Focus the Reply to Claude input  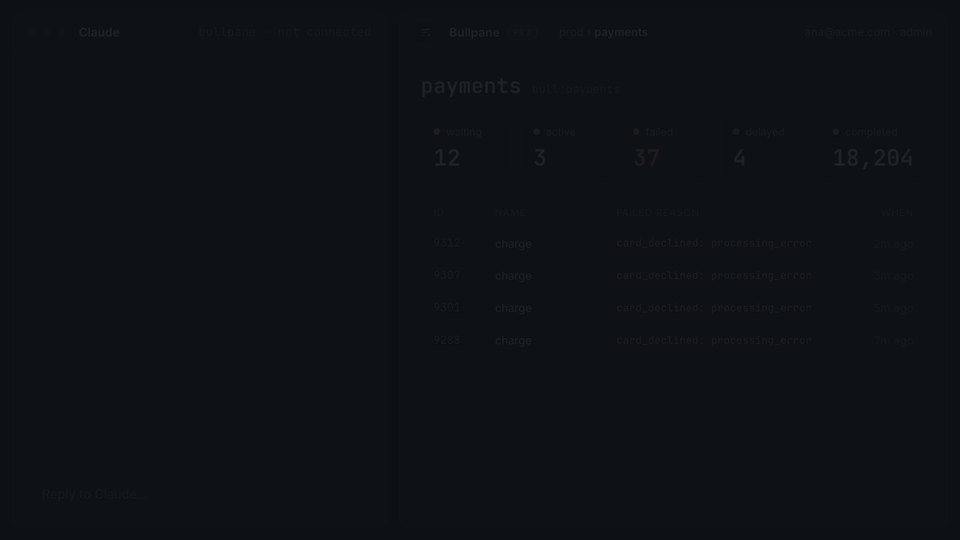click(x=204, y=494)
